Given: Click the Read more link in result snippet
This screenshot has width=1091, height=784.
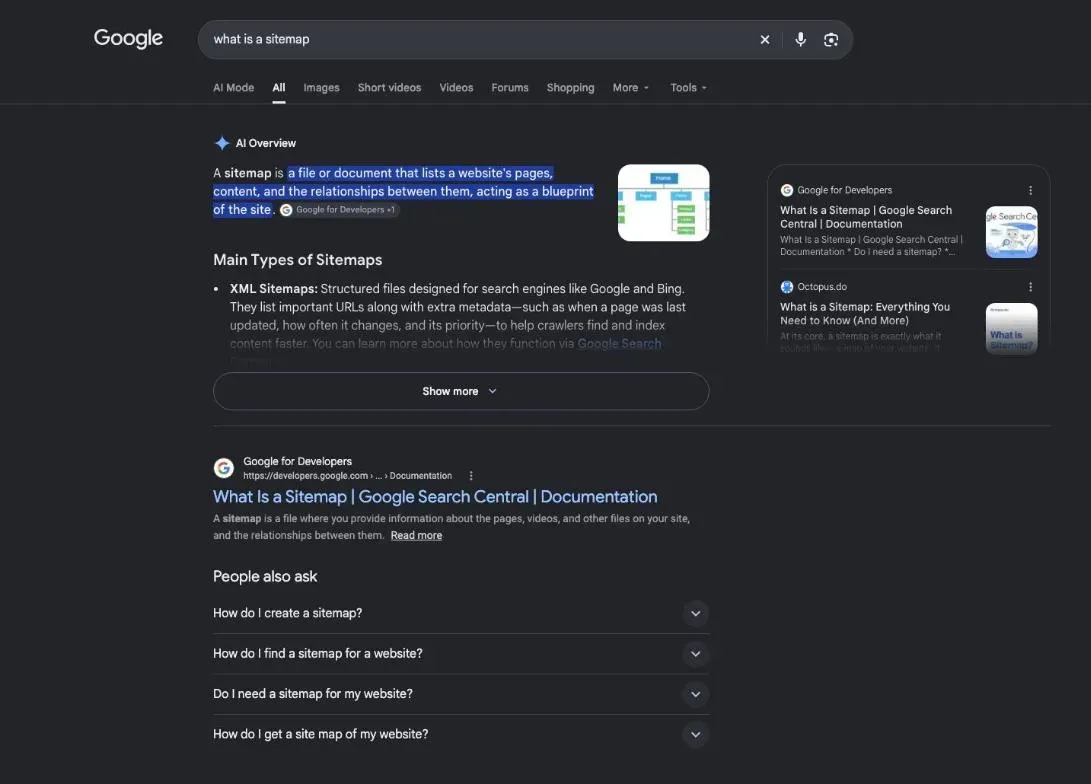Looking at the screenshot, I should pyautogui.click(x=416, y=536).
